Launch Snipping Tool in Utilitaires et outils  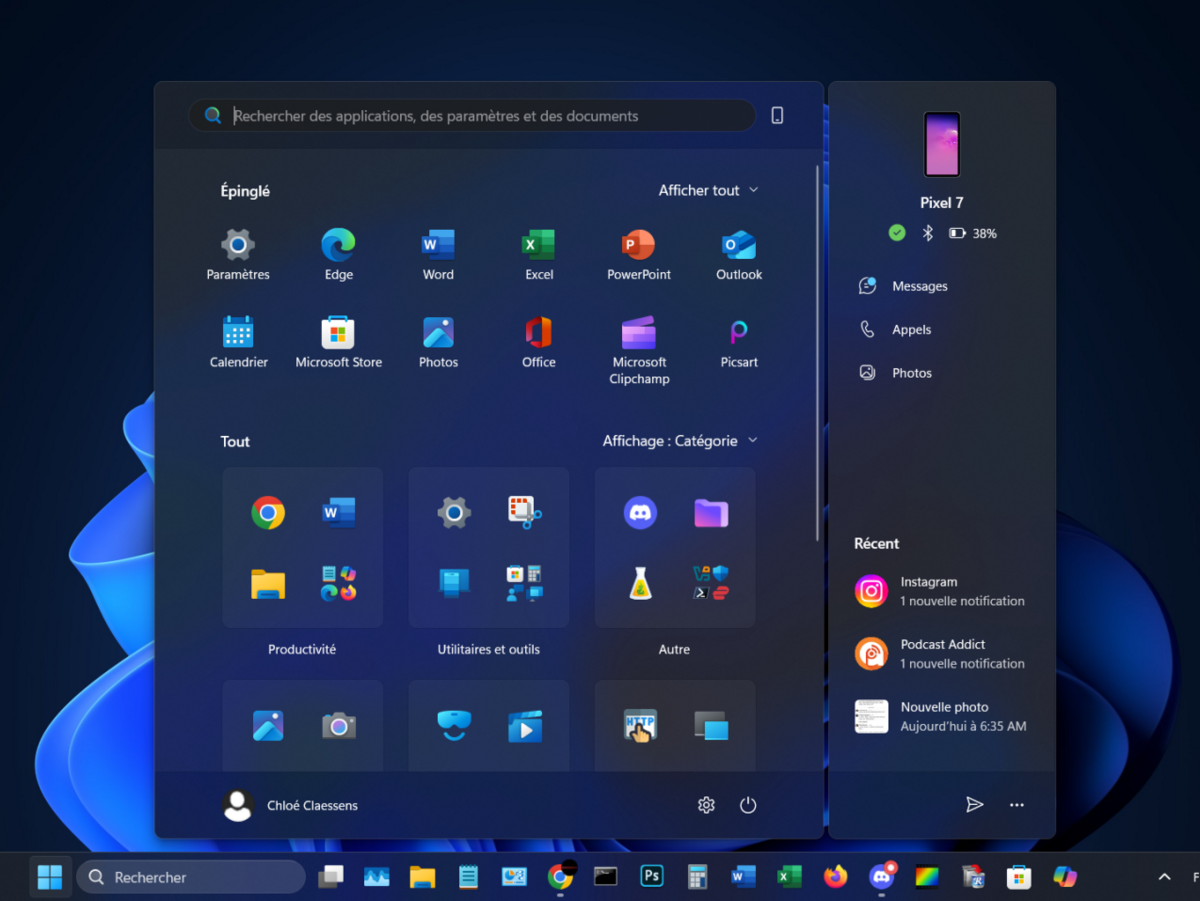(525, 513)
